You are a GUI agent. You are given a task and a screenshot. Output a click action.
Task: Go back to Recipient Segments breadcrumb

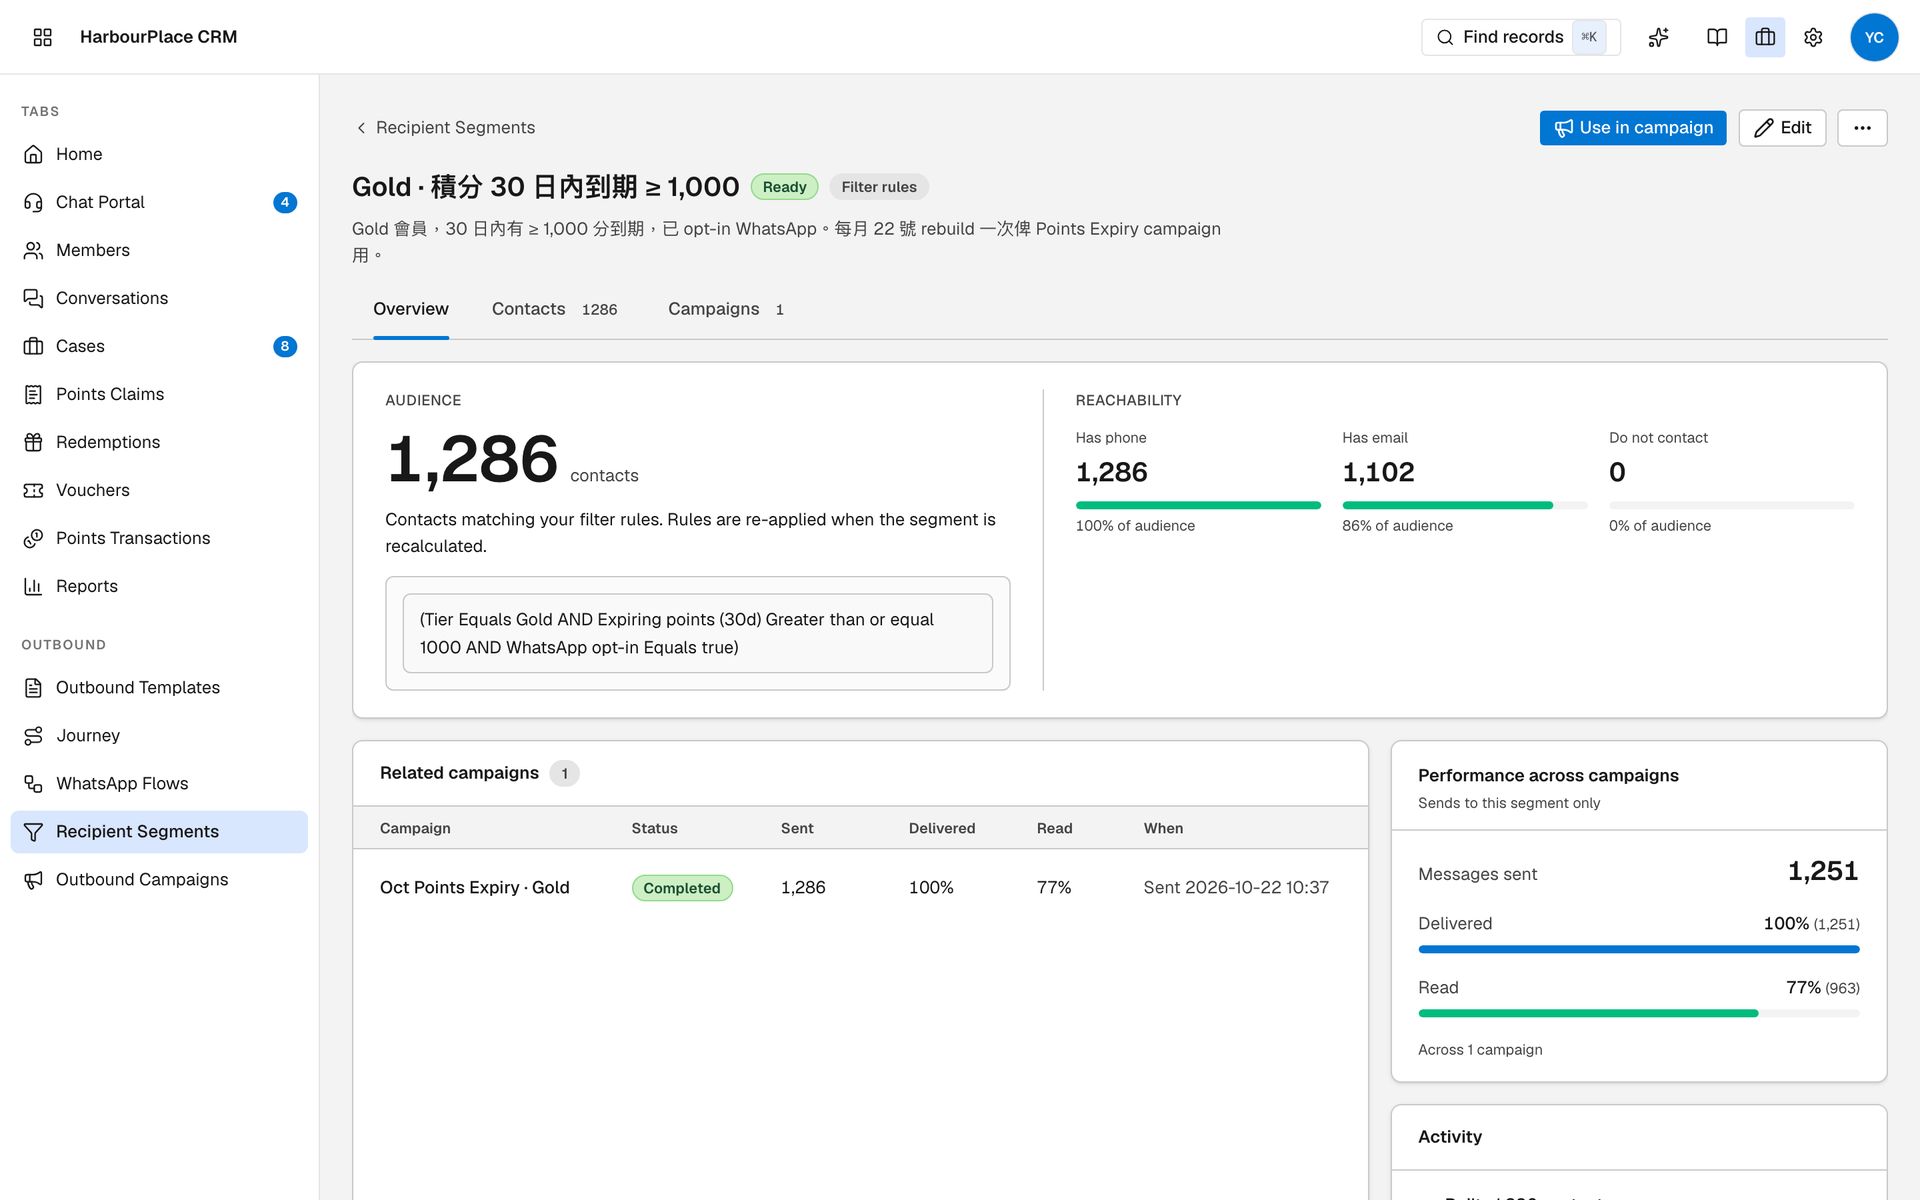click(x=445, y=128)
